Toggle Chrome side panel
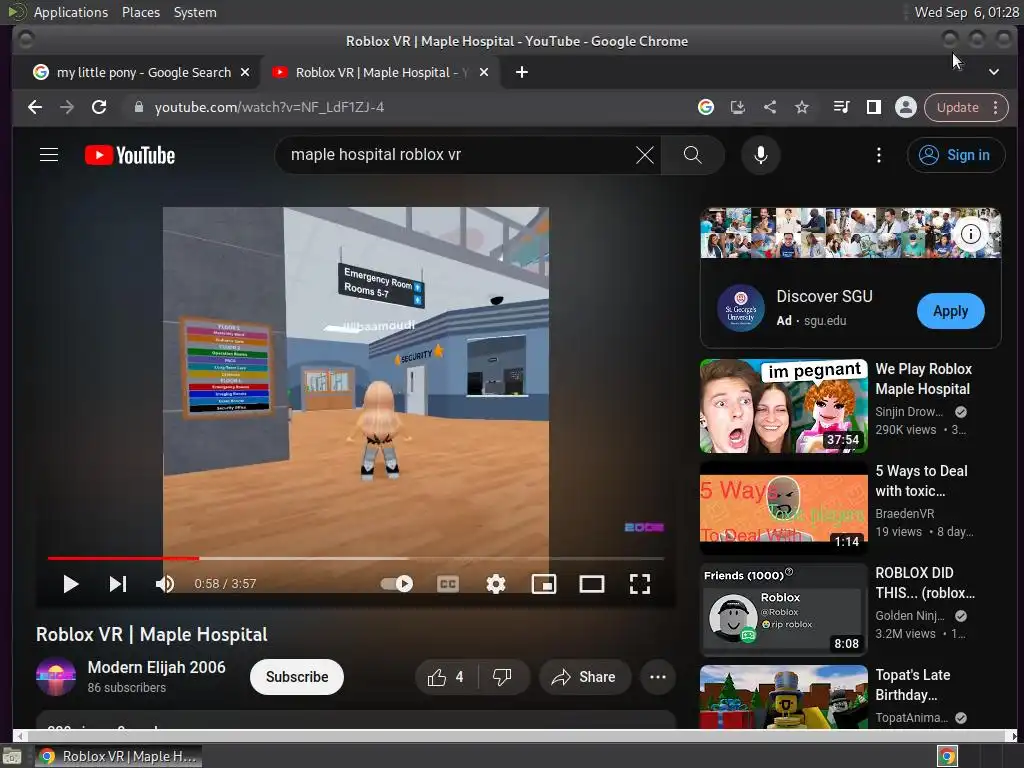 [874, 107]
